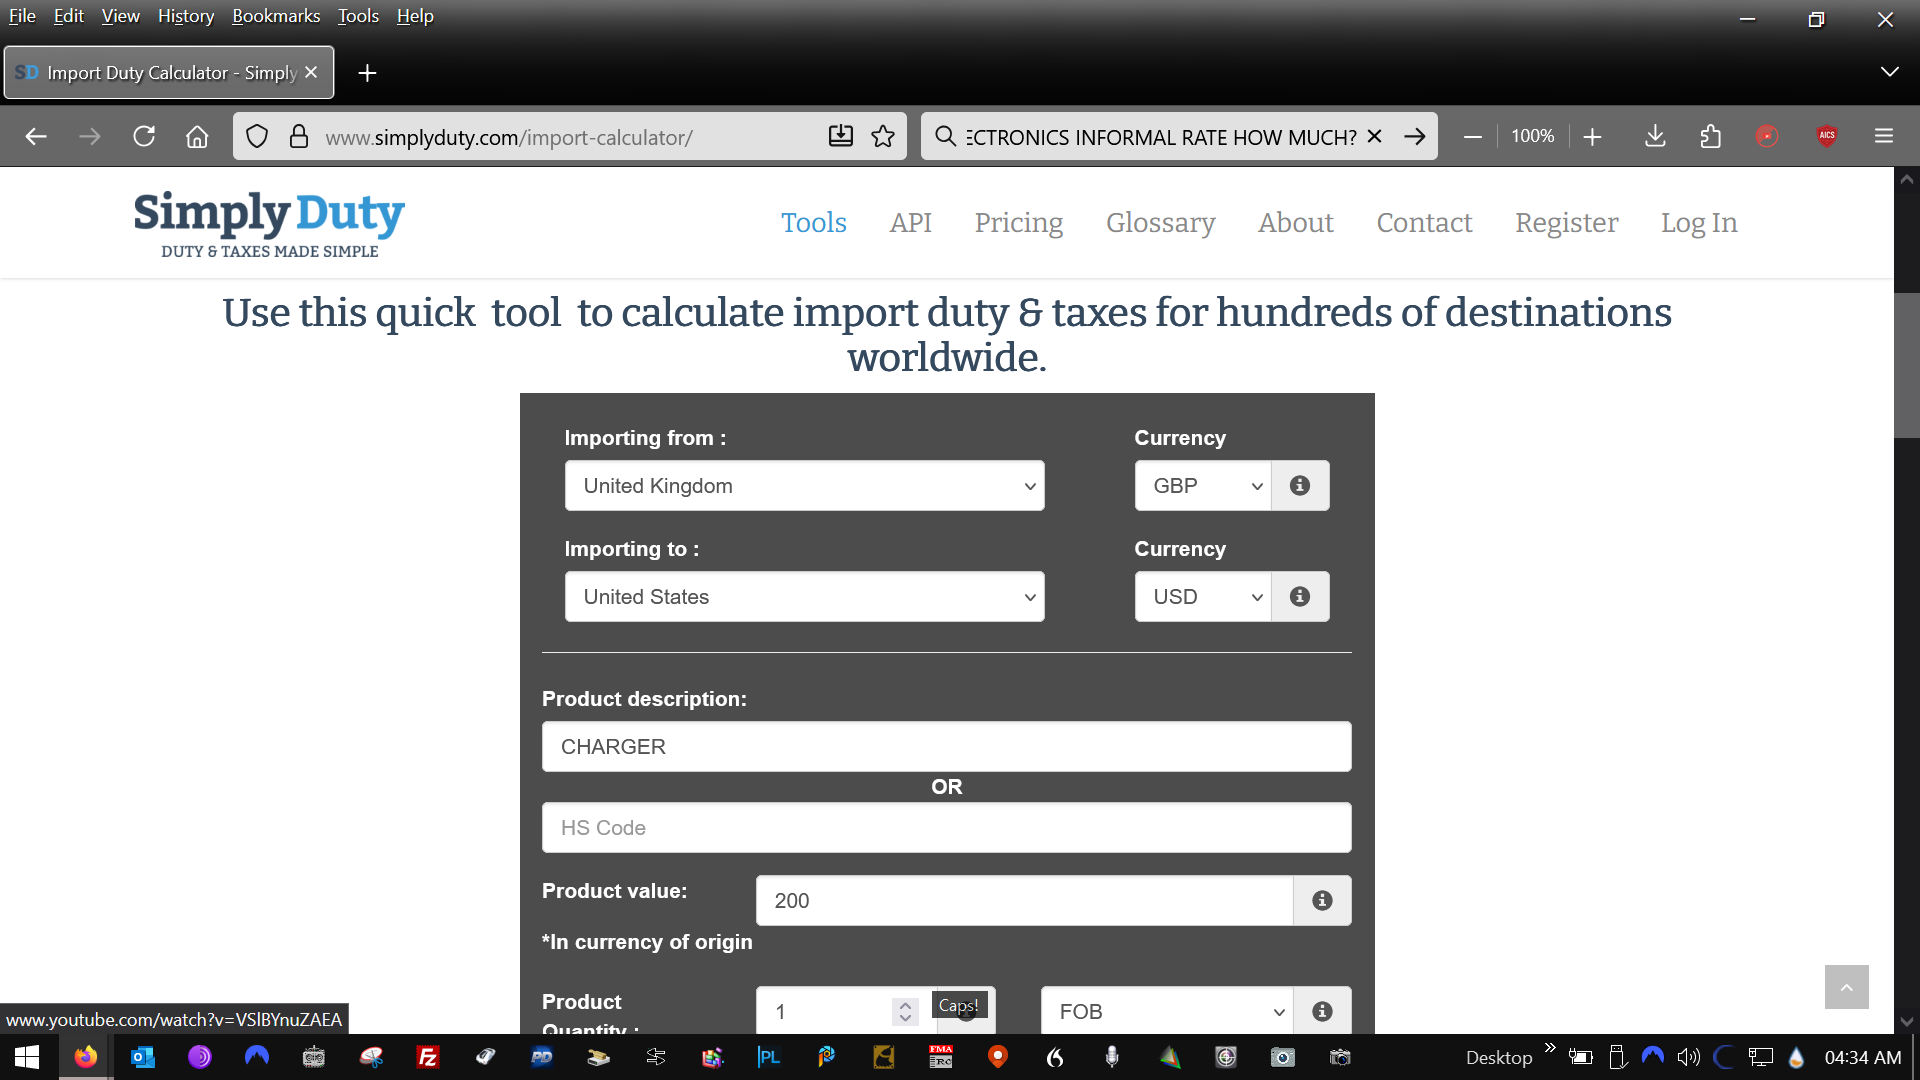The image size is (1920, 1080).
Task: Open the FOB shipping terms dropdown
Action: (1166, 1012)
